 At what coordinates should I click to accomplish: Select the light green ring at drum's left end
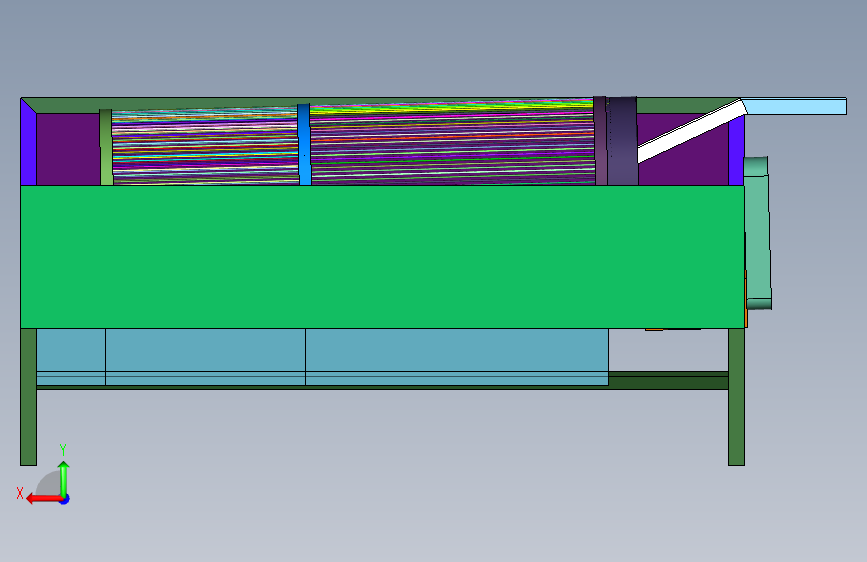click(106, 147)
